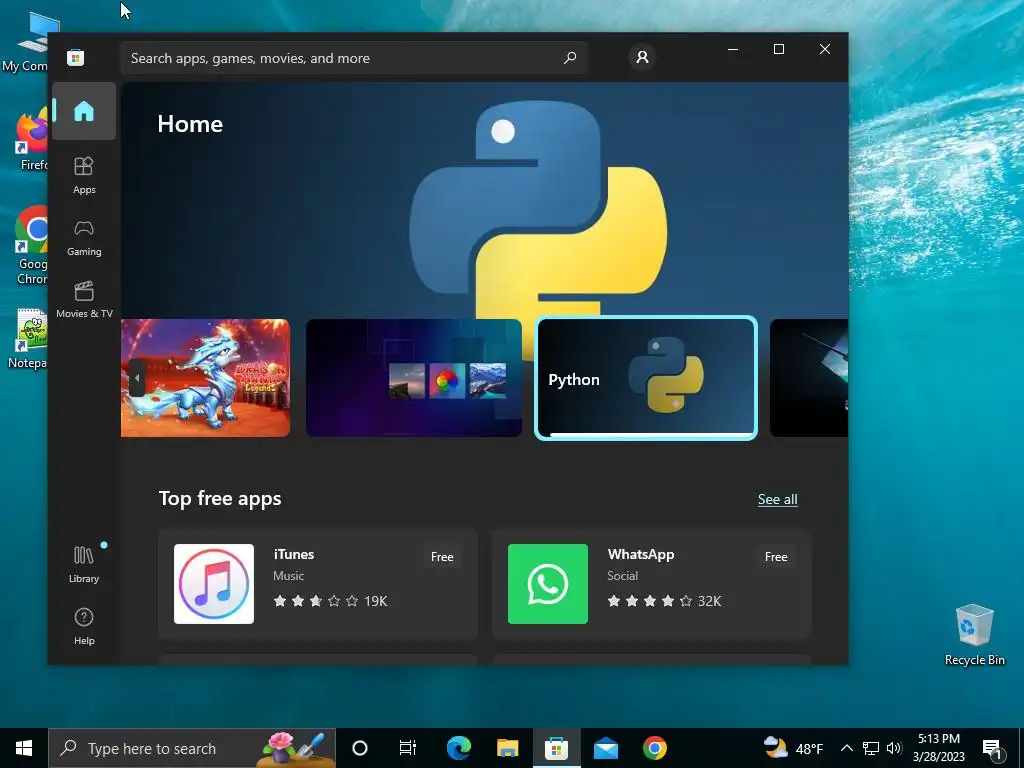Viewport: 1024px width, 768px height.
Task: Open the iTunes app icon
Action: (x=214, y=584)
